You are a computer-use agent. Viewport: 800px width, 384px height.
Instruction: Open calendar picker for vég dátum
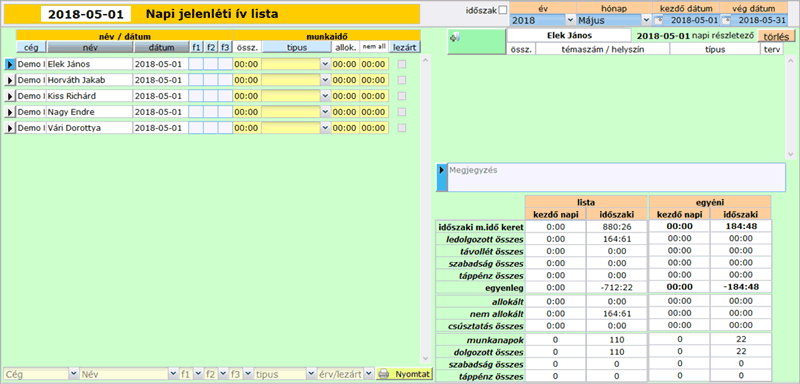(x=726, y=20)
